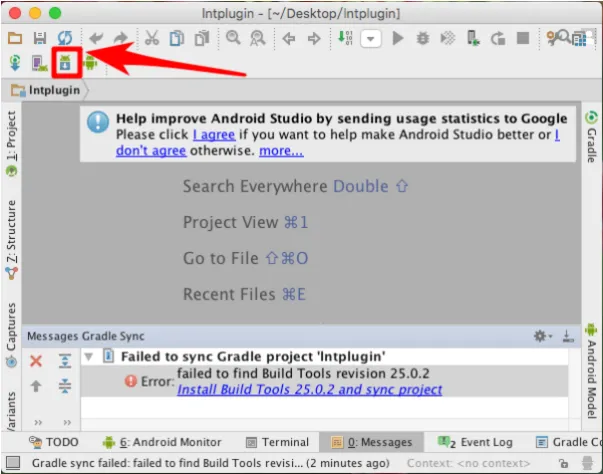Viewport: 603px width, 474px height.
Task: Click the Rerun icon beside Stop
Action: [498, 38]
